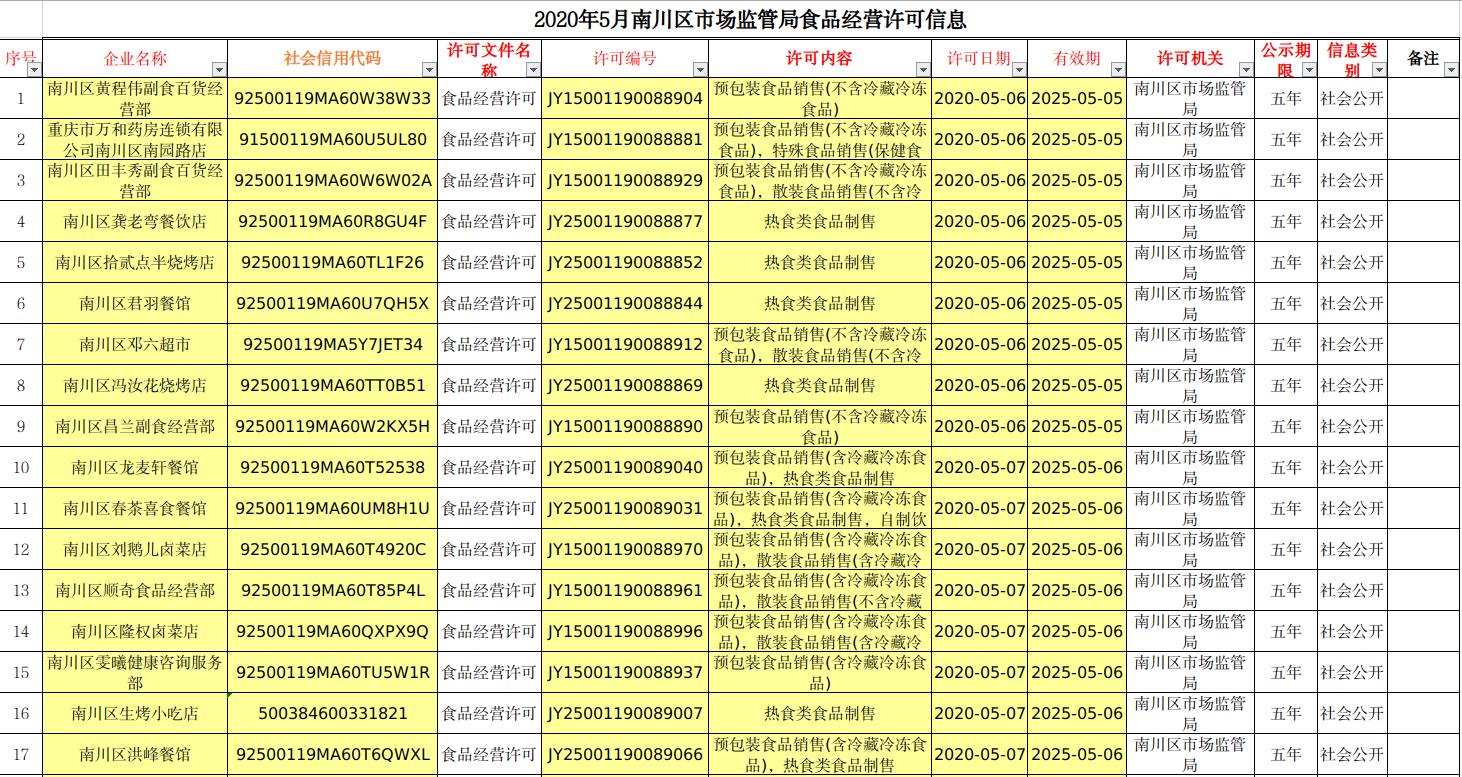Select license number JY15001190088904
The height and width of the screenshot is (777, 1462).
point(625,98)
